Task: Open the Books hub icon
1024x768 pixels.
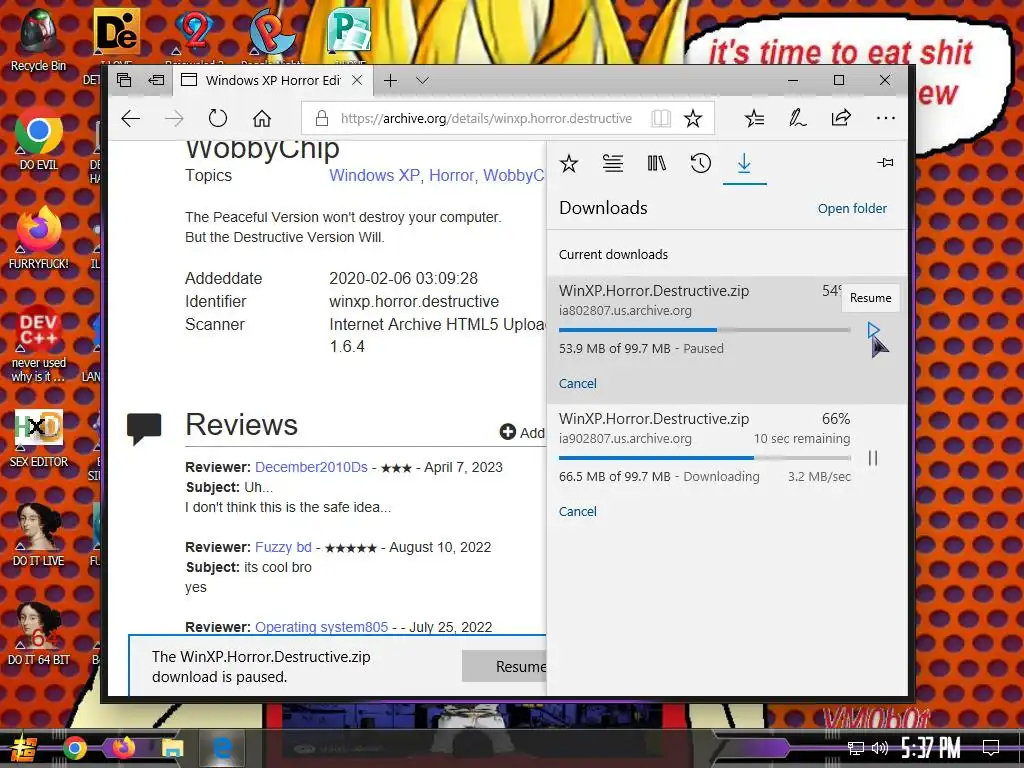Action: point(656,163)
